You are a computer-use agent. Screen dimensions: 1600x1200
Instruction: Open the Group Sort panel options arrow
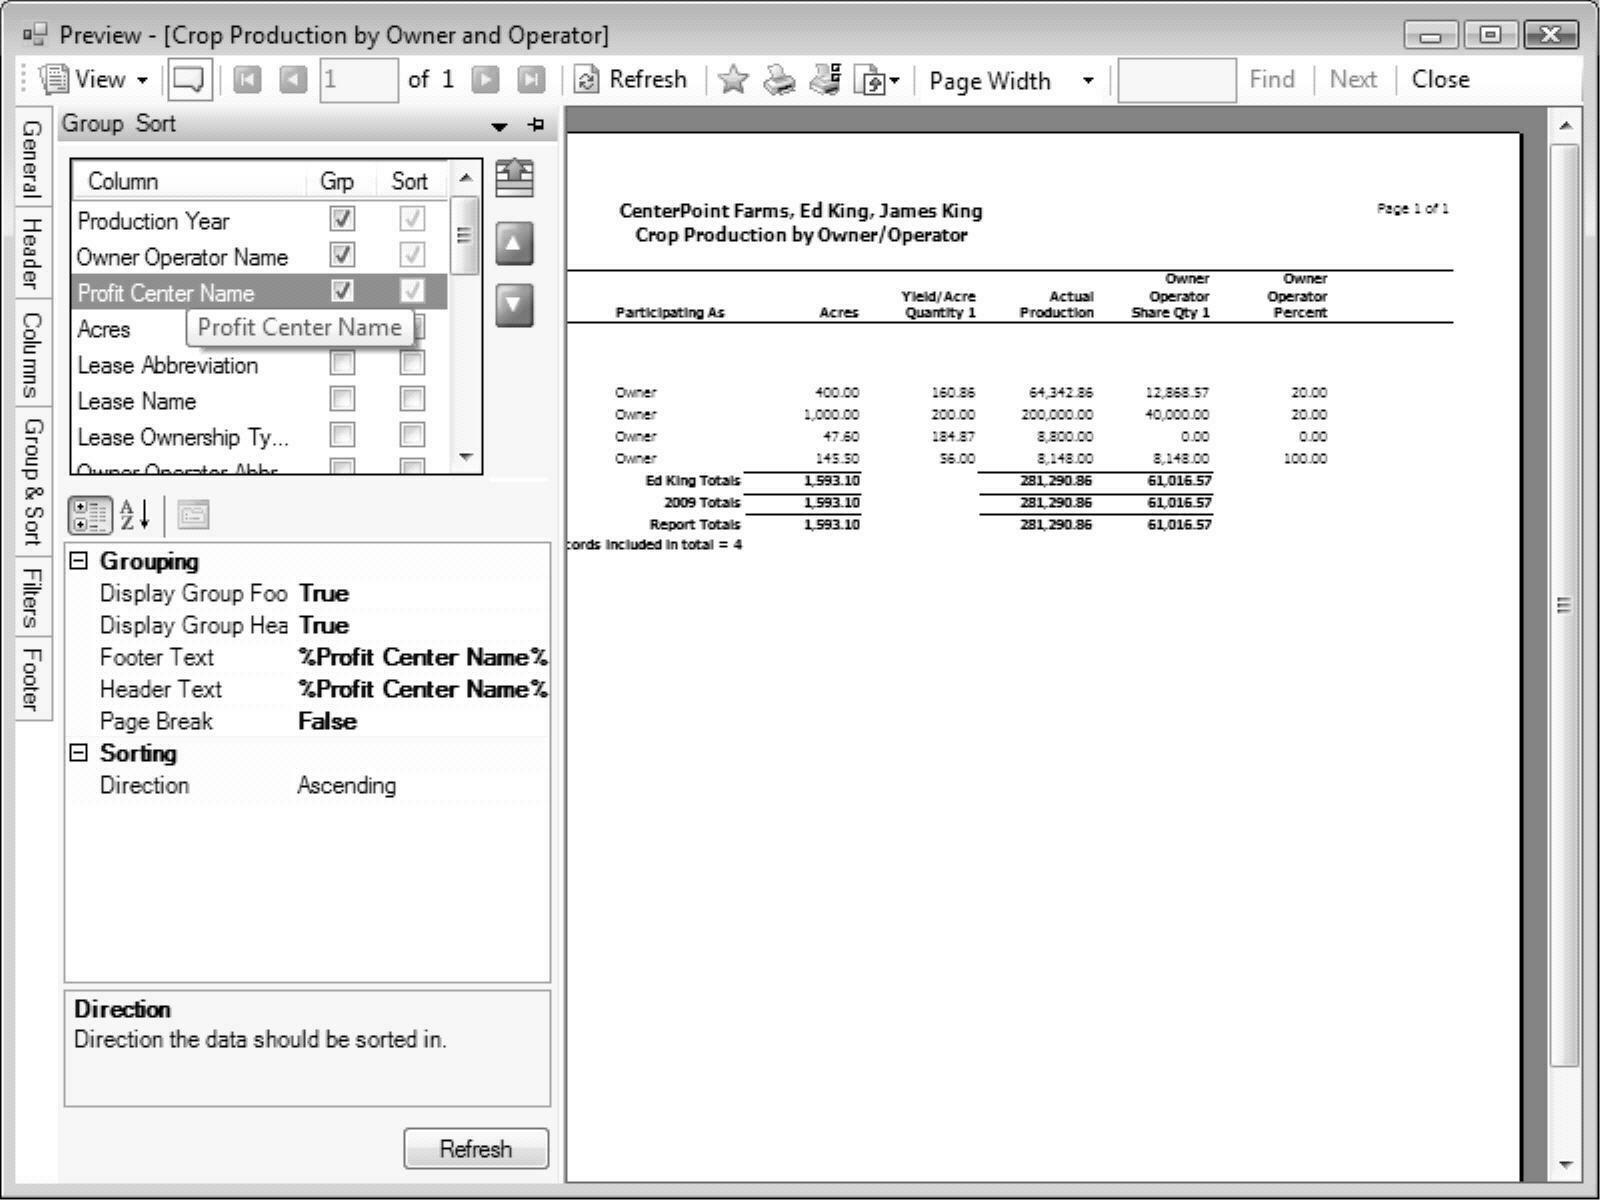coord(500,126)
